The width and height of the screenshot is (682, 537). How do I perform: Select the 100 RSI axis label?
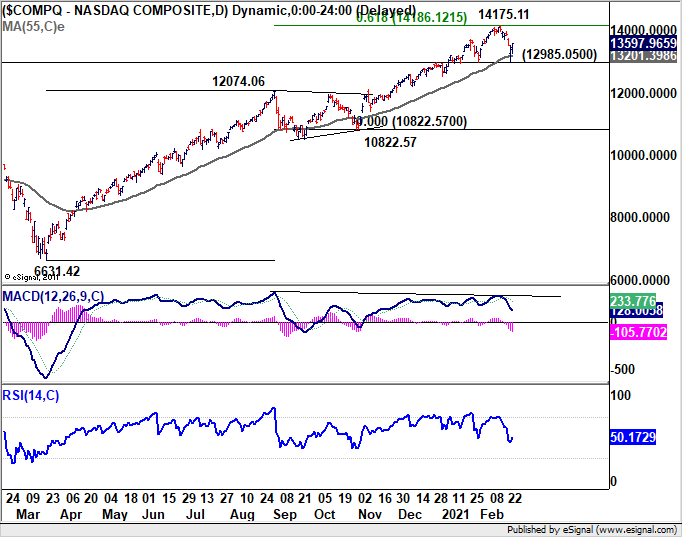point(621,395)
